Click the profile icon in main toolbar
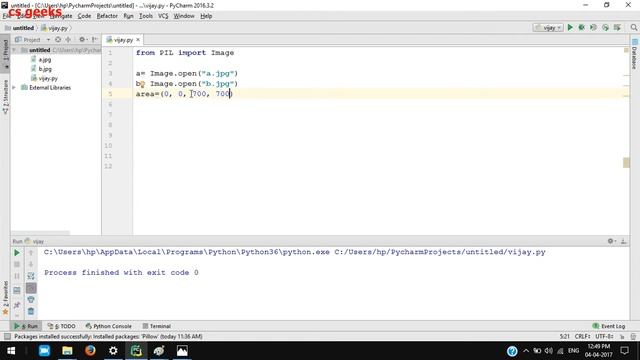This screenshot has width=640, height=360. pos(605,27)
